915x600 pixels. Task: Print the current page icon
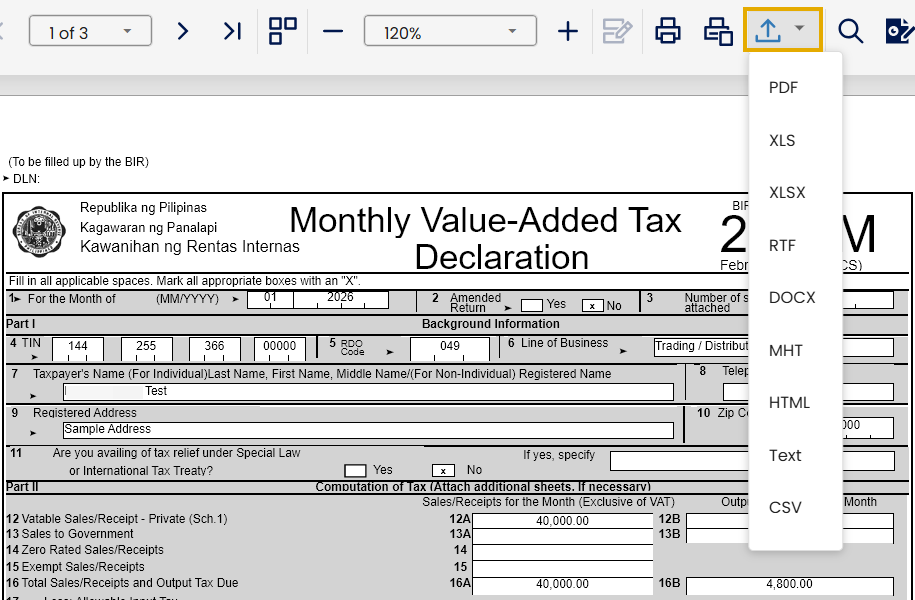click(718, 31)
